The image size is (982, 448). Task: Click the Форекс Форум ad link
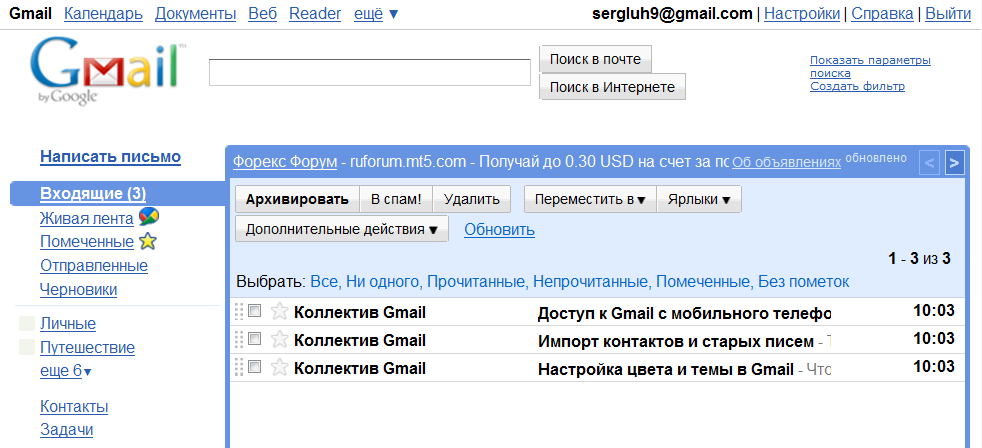point(285,162)
